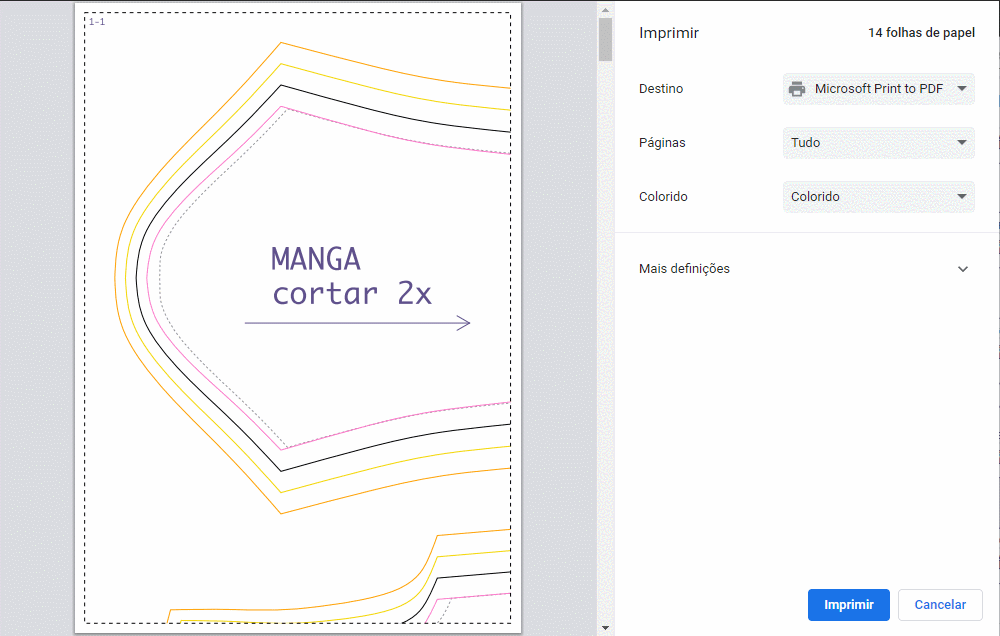Viewport: 1000px width, 636px height.
Task: Click the Destino label
Action: point(661,89)
